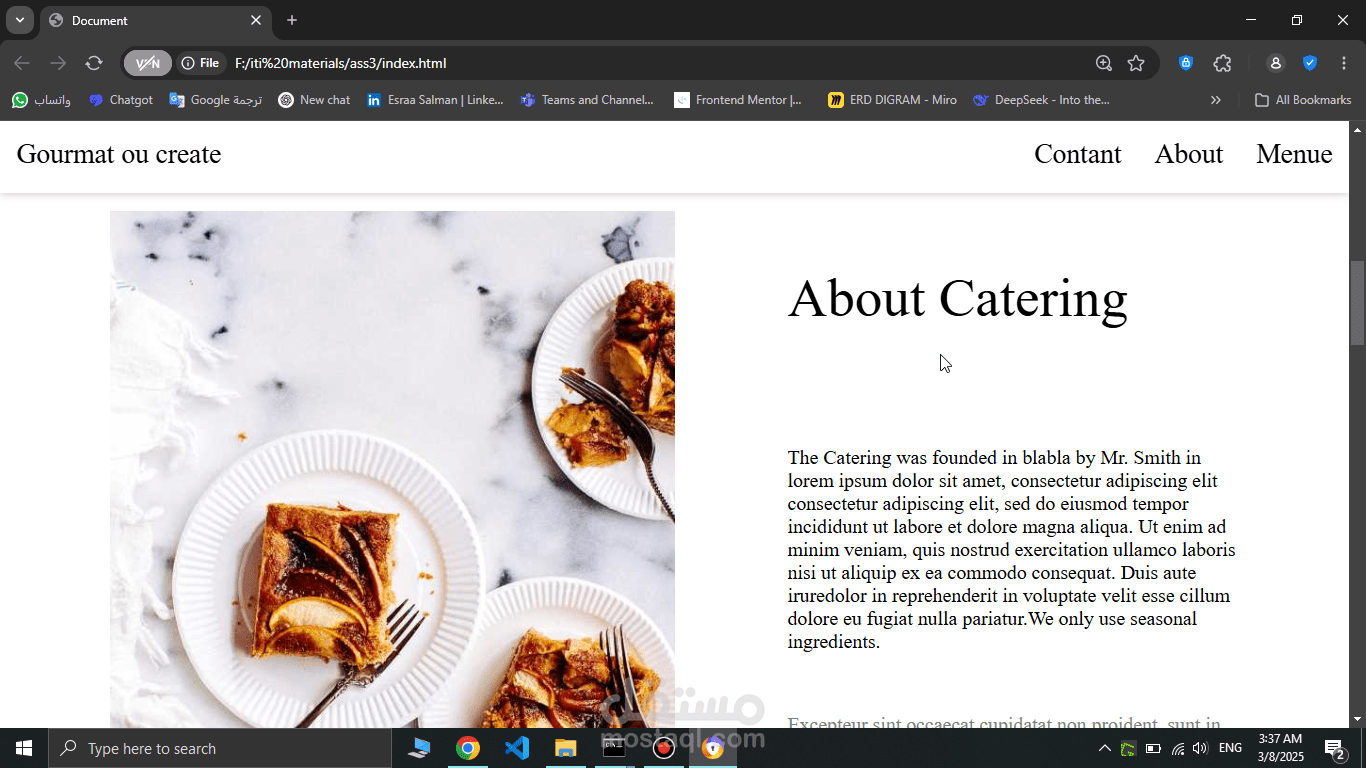Click the dessert plates photo
Viewport: 1366px width, 768px height.
(392, 469)
